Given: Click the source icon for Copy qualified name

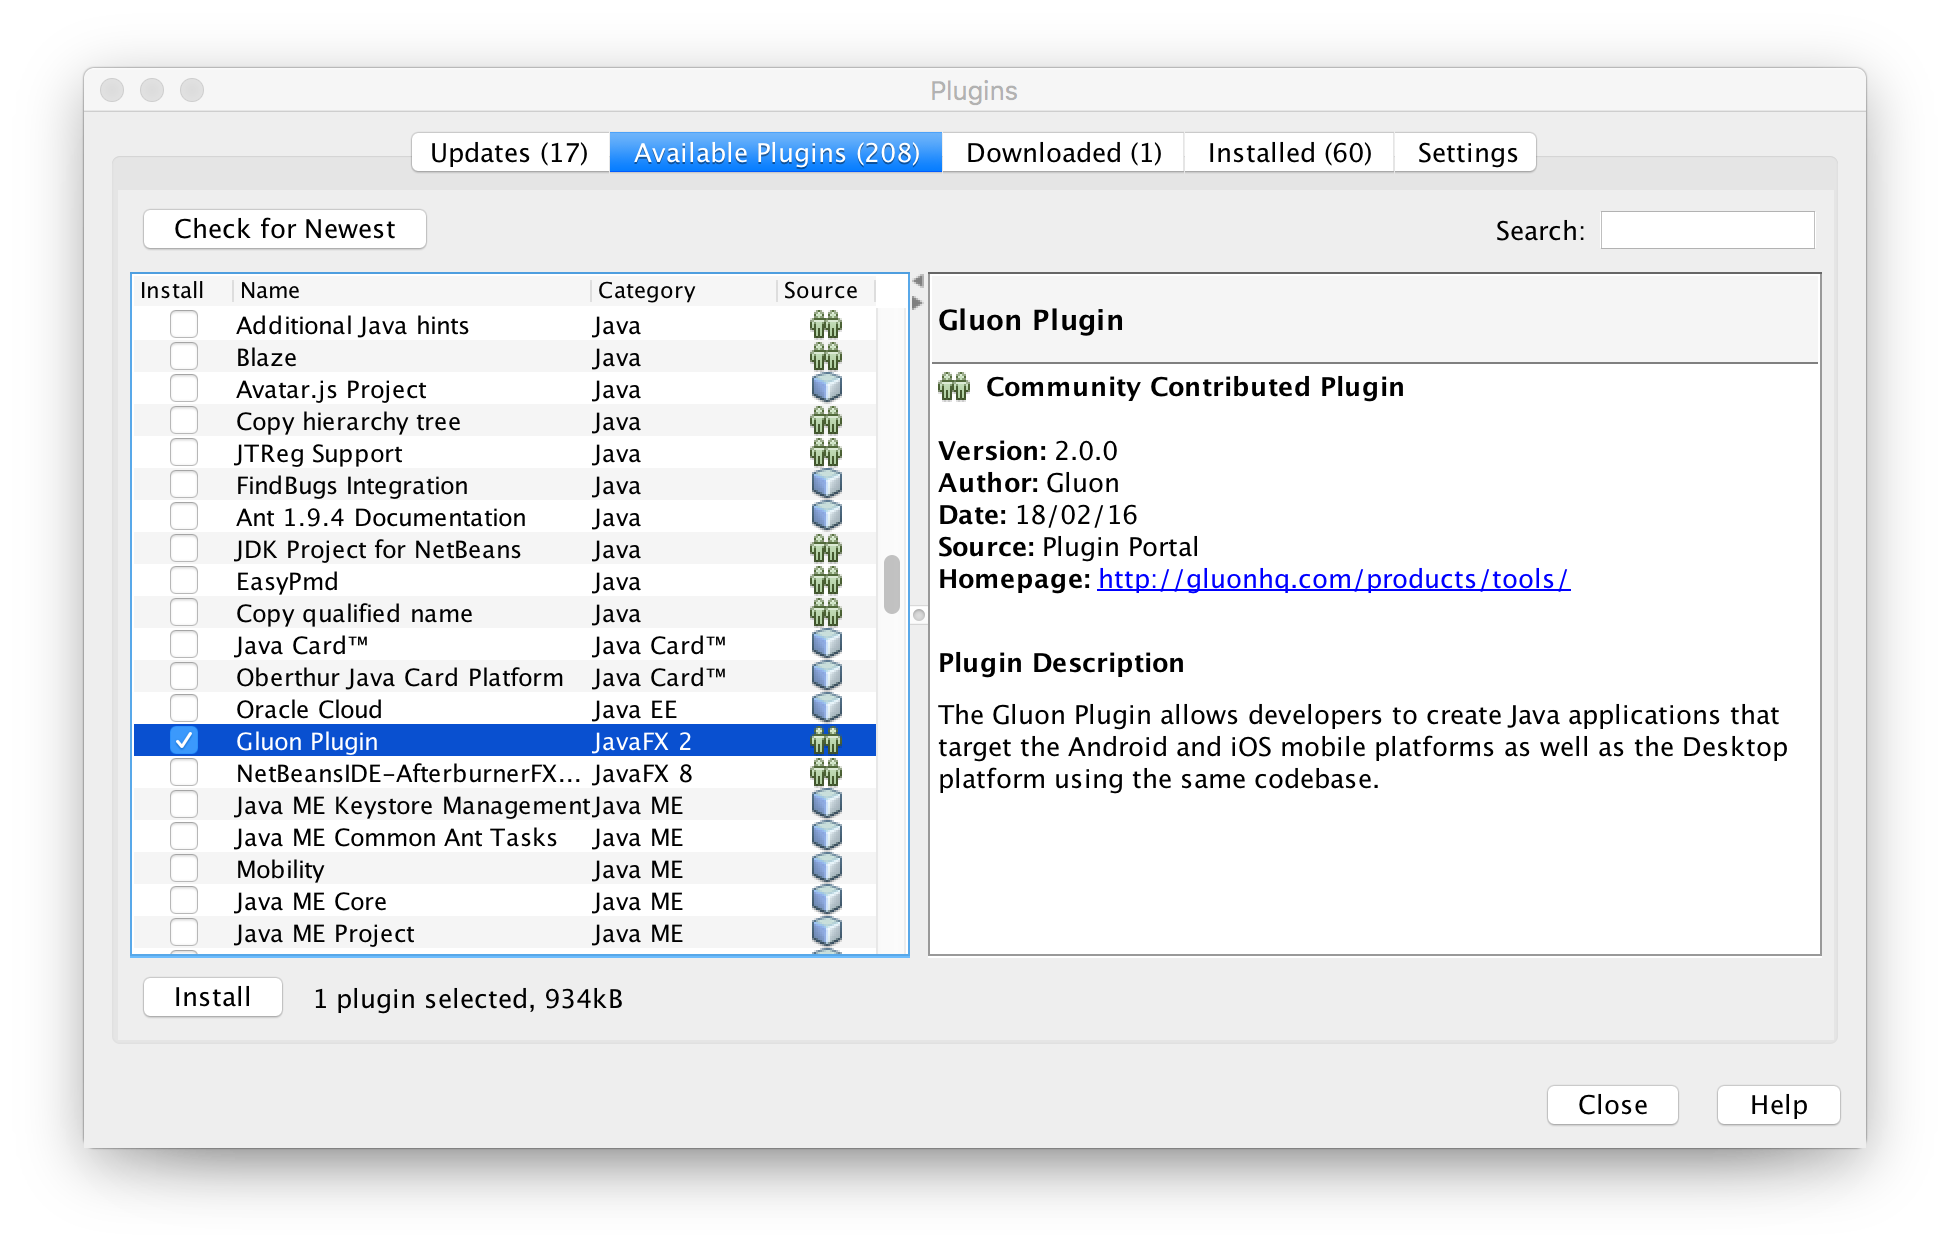Looking at the screenshot, I should 826,613.
